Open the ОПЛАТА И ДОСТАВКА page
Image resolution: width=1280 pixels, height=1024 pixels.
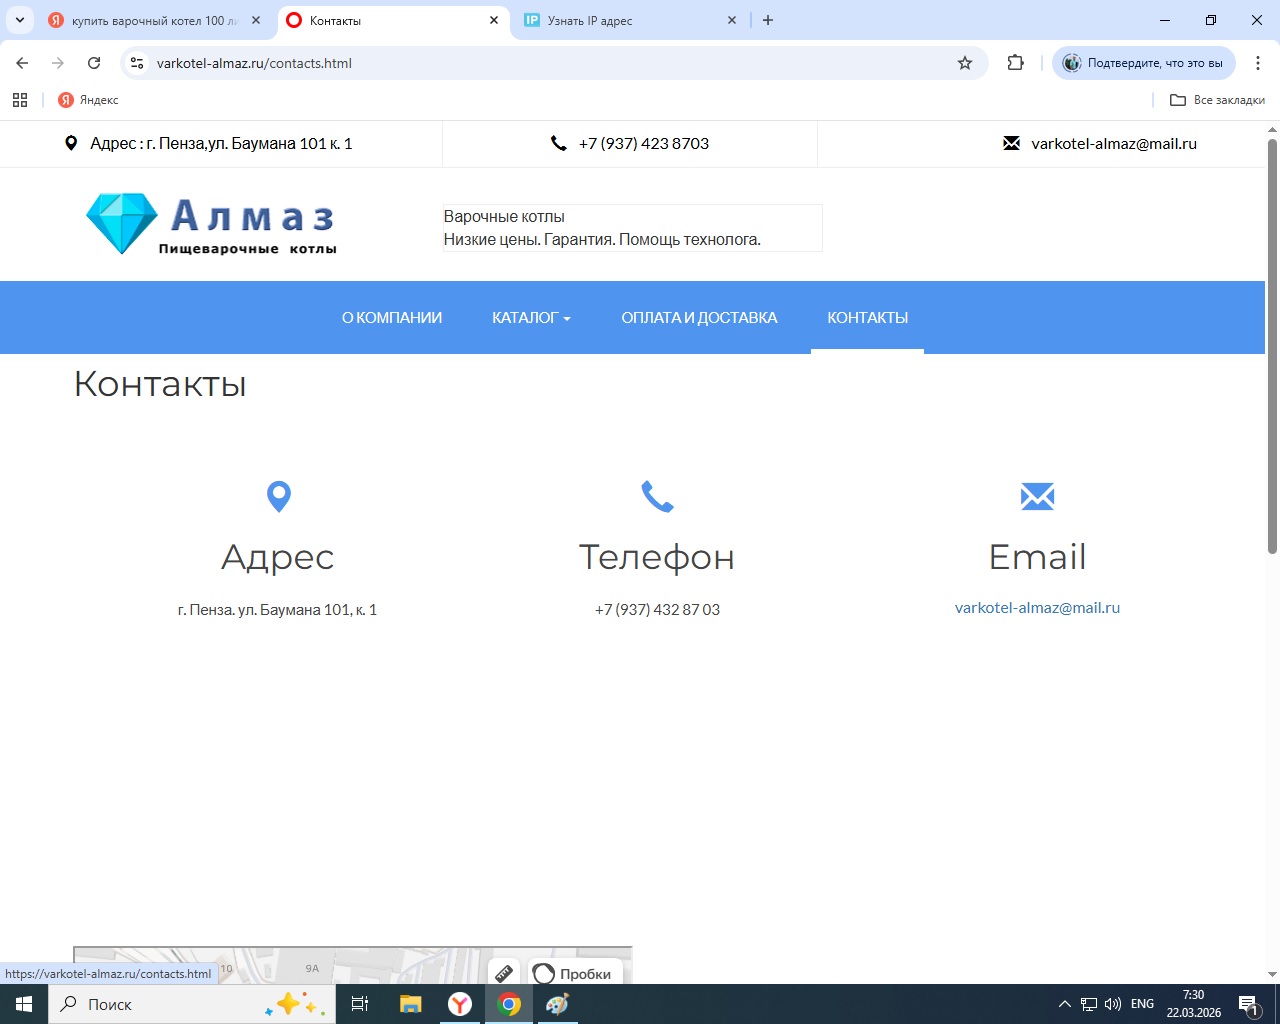point(699,318)
